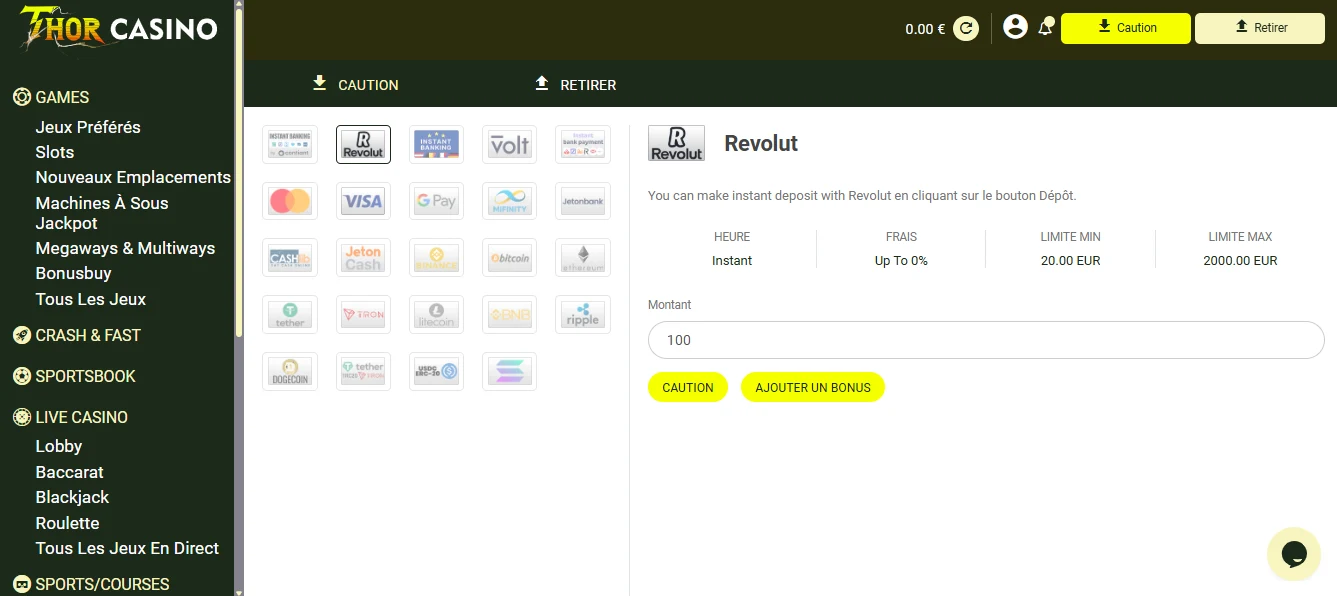Viewport: 1337px width, 596px height.
Task: Pick the Bitcoin deposit option
Action: (509, 258)
